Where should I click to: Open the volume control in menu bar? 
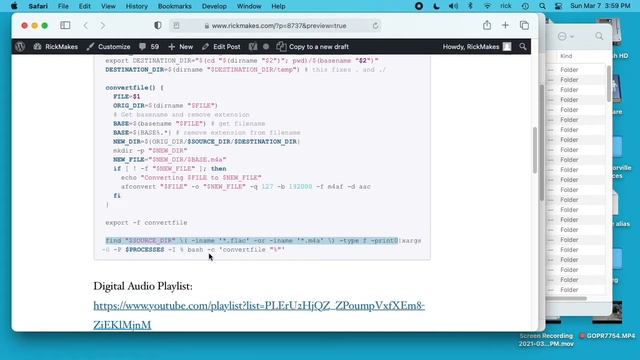pos(453,6)
